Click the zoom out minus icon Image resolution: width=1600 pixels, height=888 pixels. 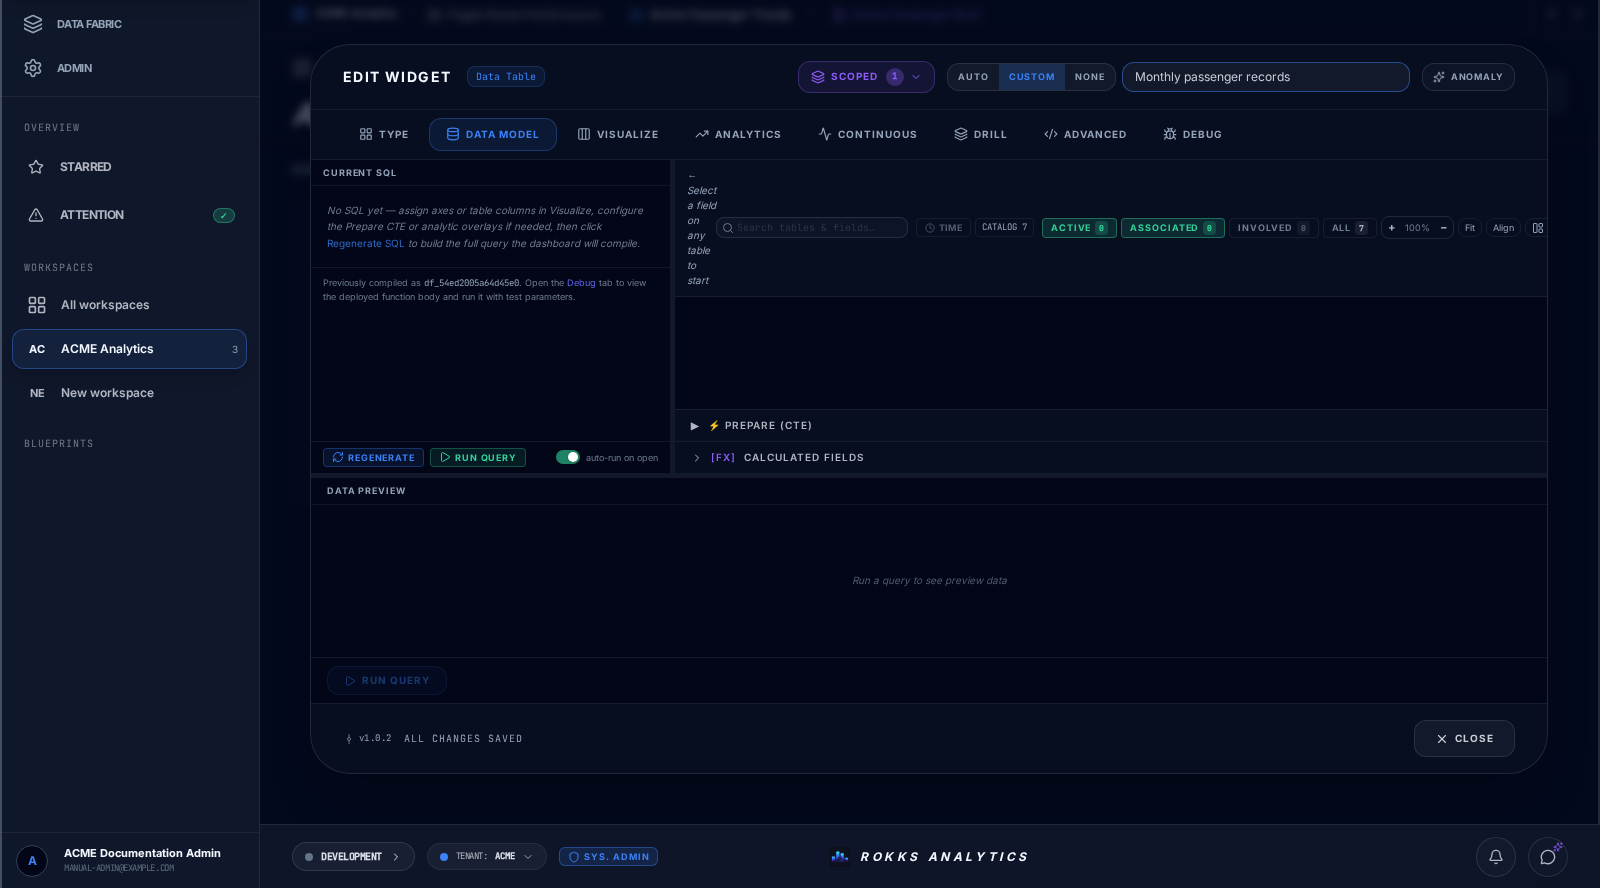click(1444, 228)
